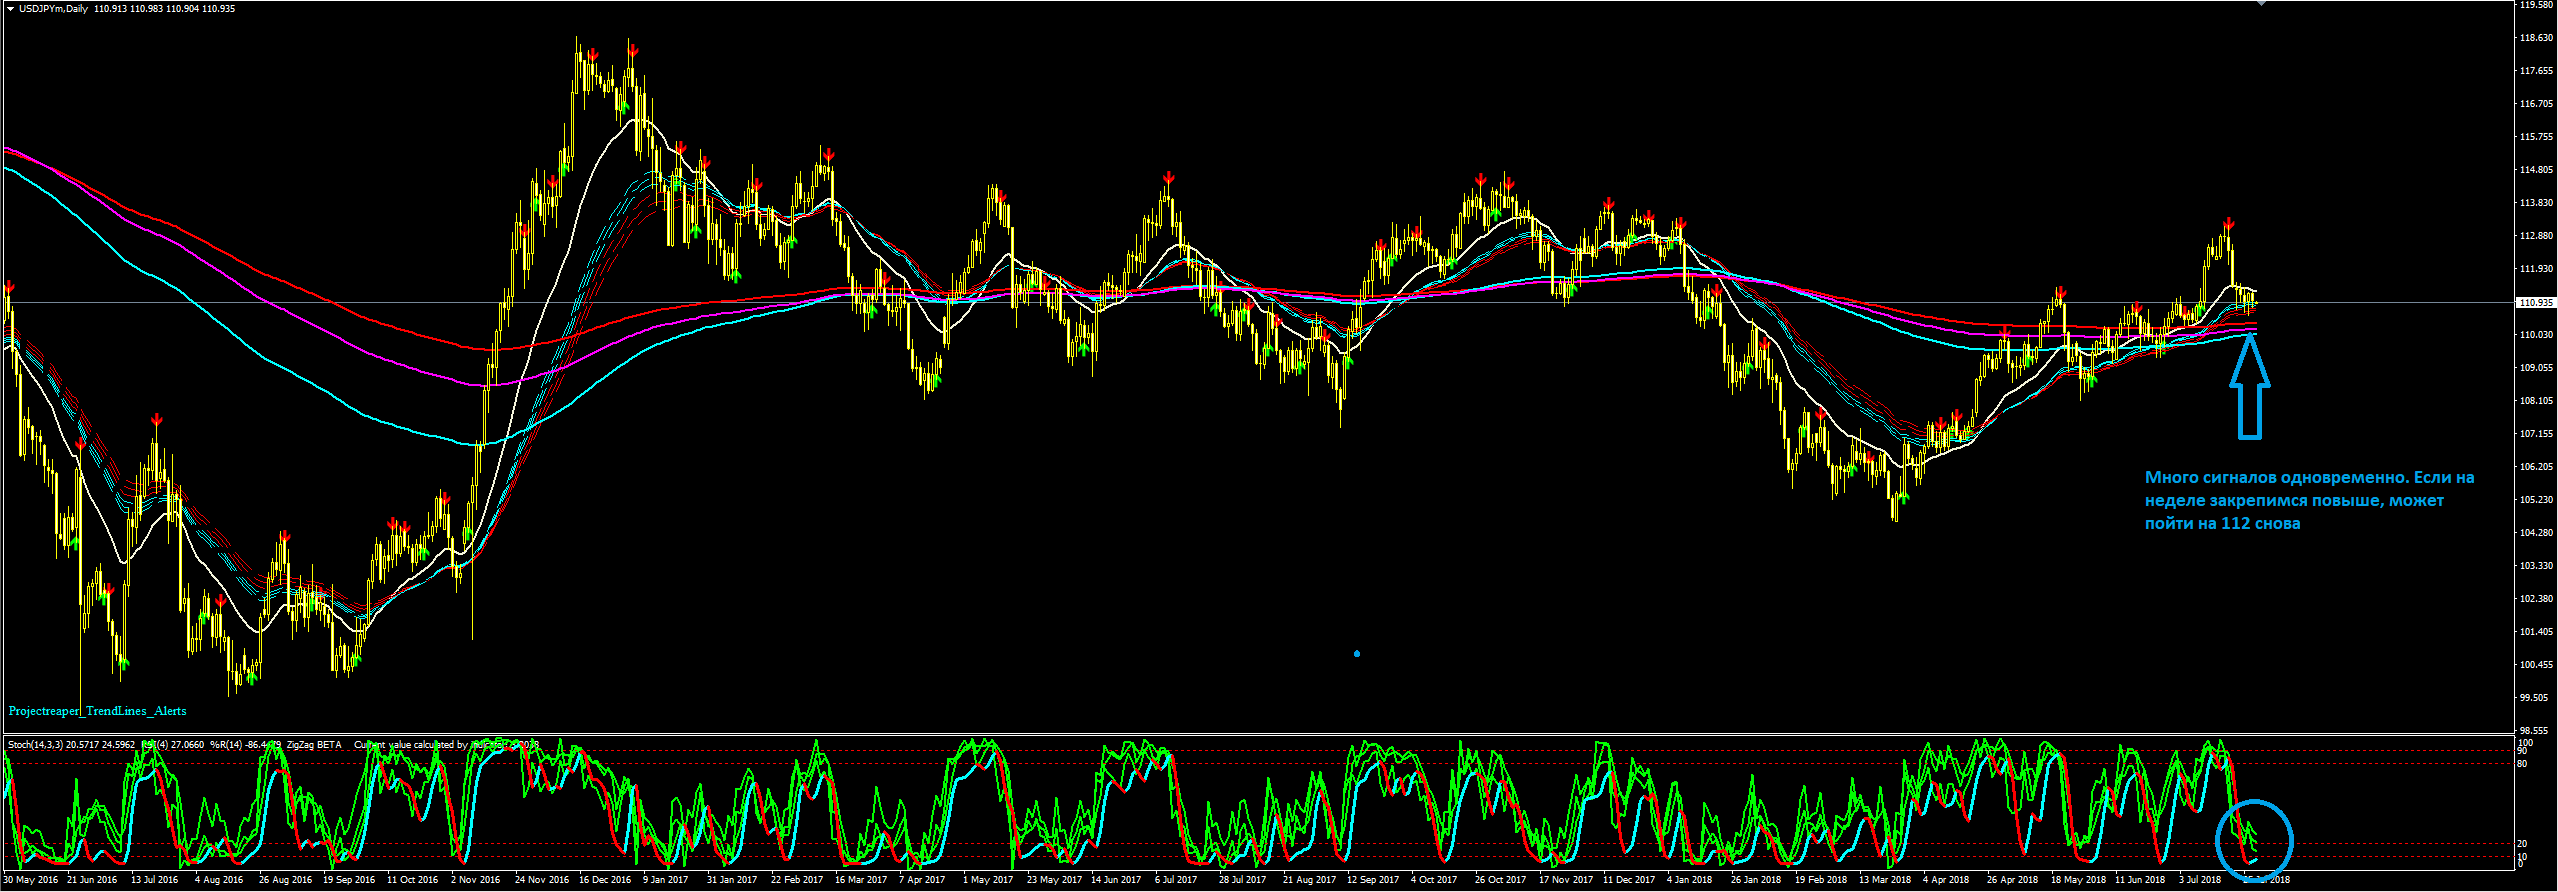Click the oscillator scale value 20
The image size is (2558, 892).
[x=2523, y=844]
